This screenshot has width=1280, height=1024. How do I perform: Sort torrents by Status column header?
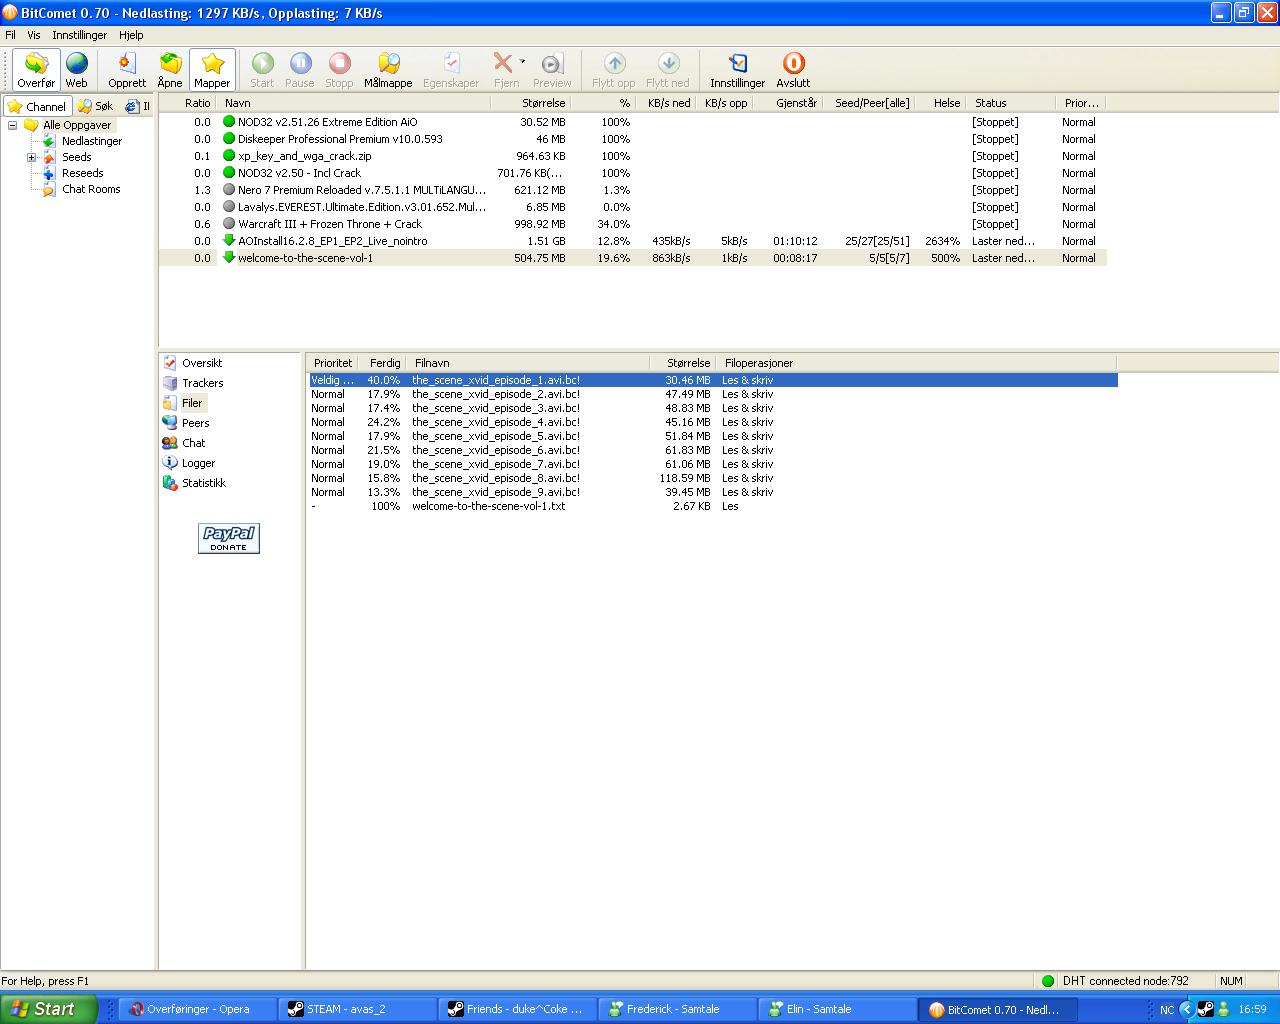1012,103
